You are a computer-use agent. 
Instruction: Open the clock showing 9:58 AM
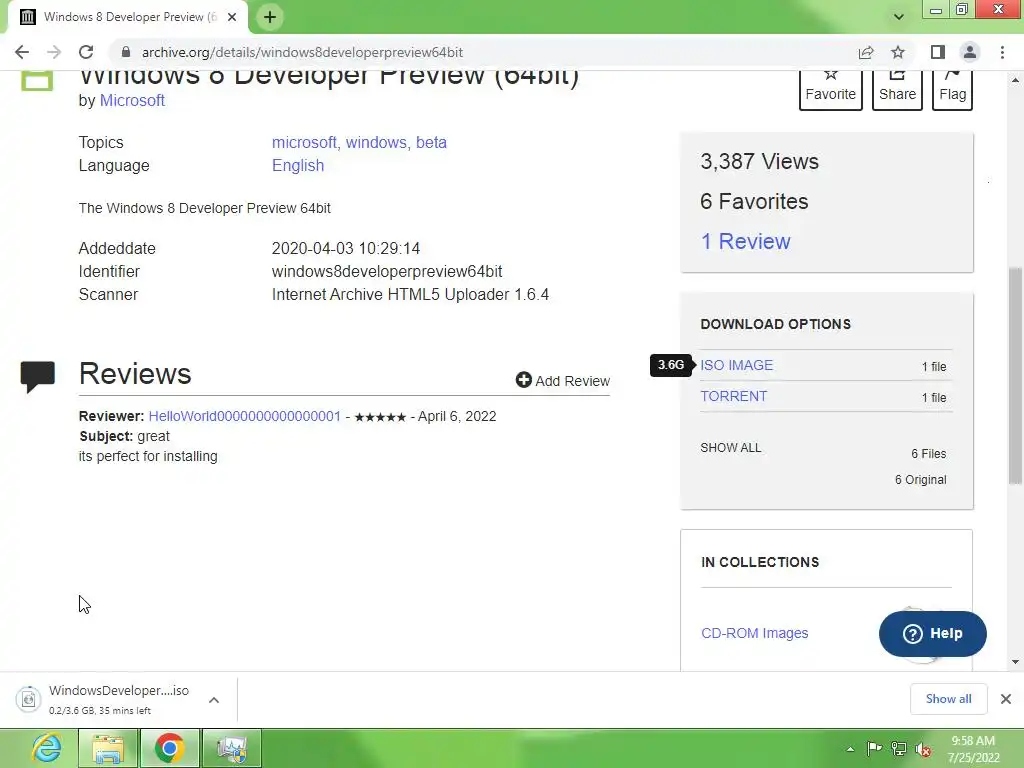[x=973, y=749]
